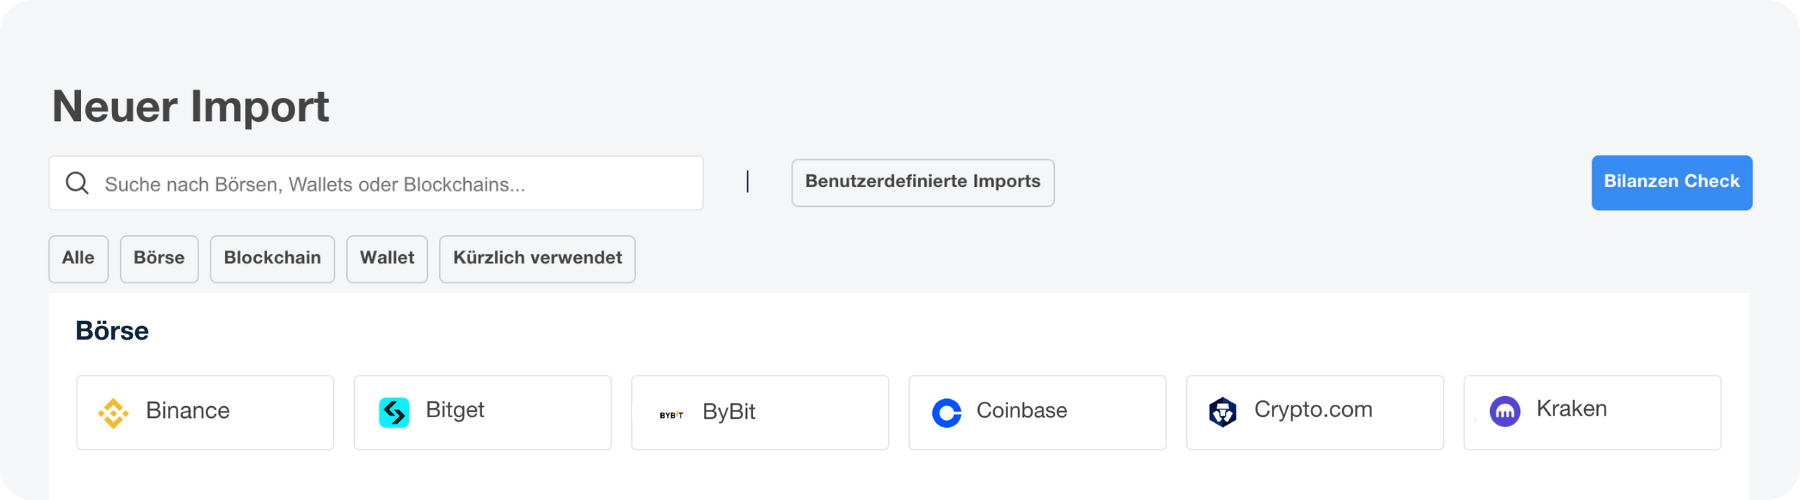
Task: Pick the ByBit exchange card
Action: point(760,413)
